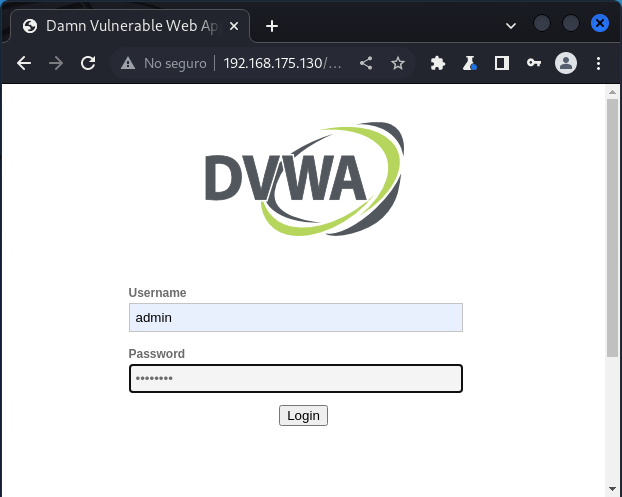Click the scrollbar up arrow

(x=612, y=92)
